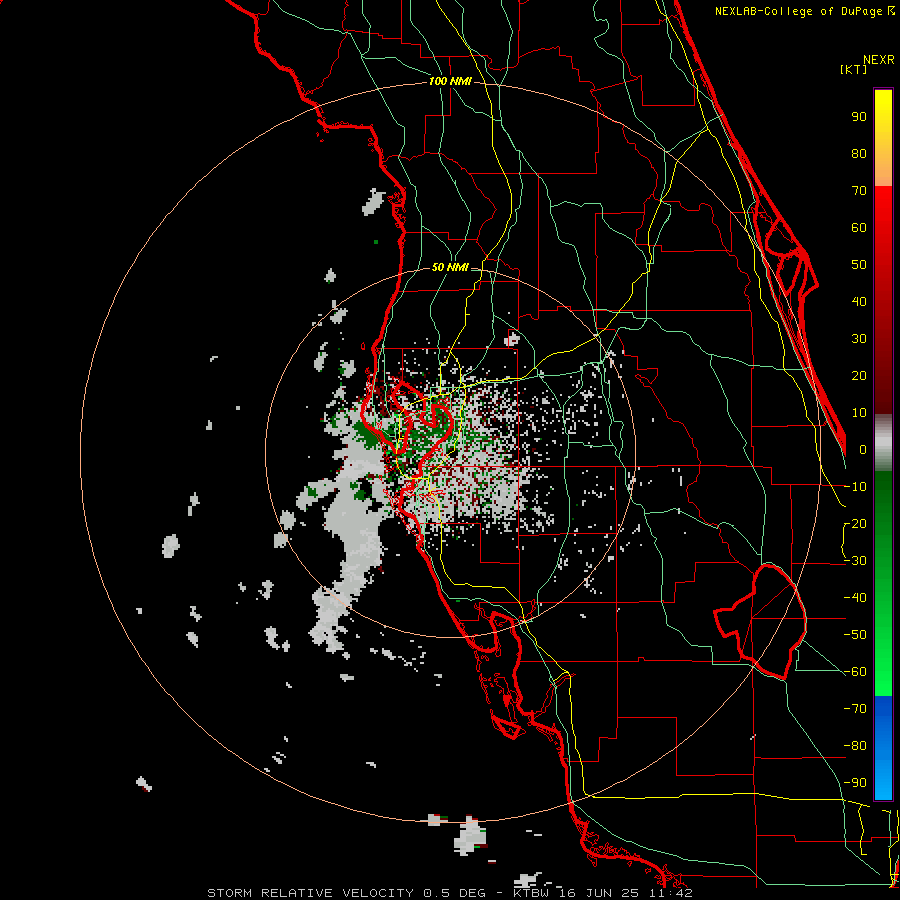The height and width of the screenshot is (900, 900).
Task: Click the 90 knot value on the velocity scale
Action: [x=859, y=117]
